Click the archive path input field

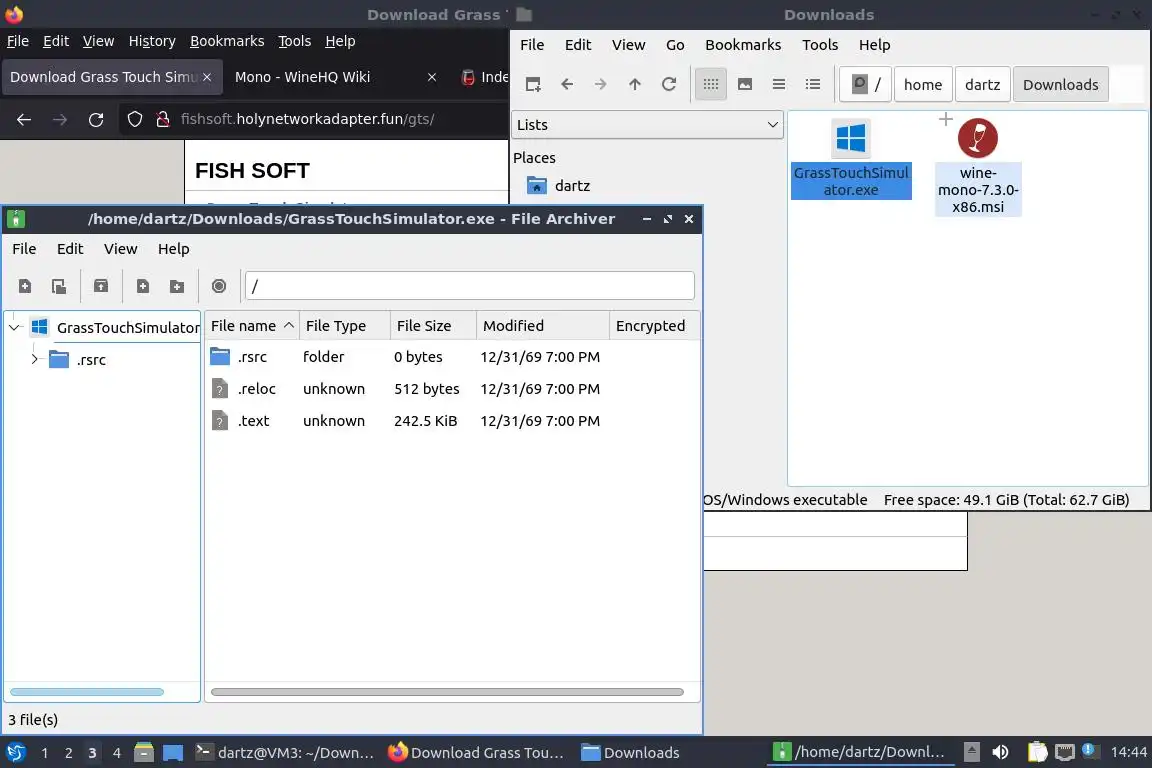(469, 286)
